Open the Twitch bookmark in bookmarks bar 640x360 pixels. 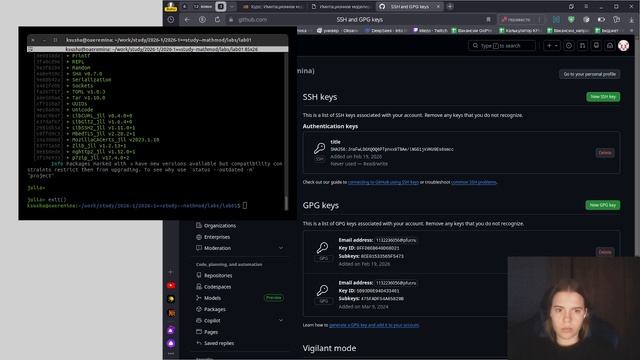click(430, 31)
